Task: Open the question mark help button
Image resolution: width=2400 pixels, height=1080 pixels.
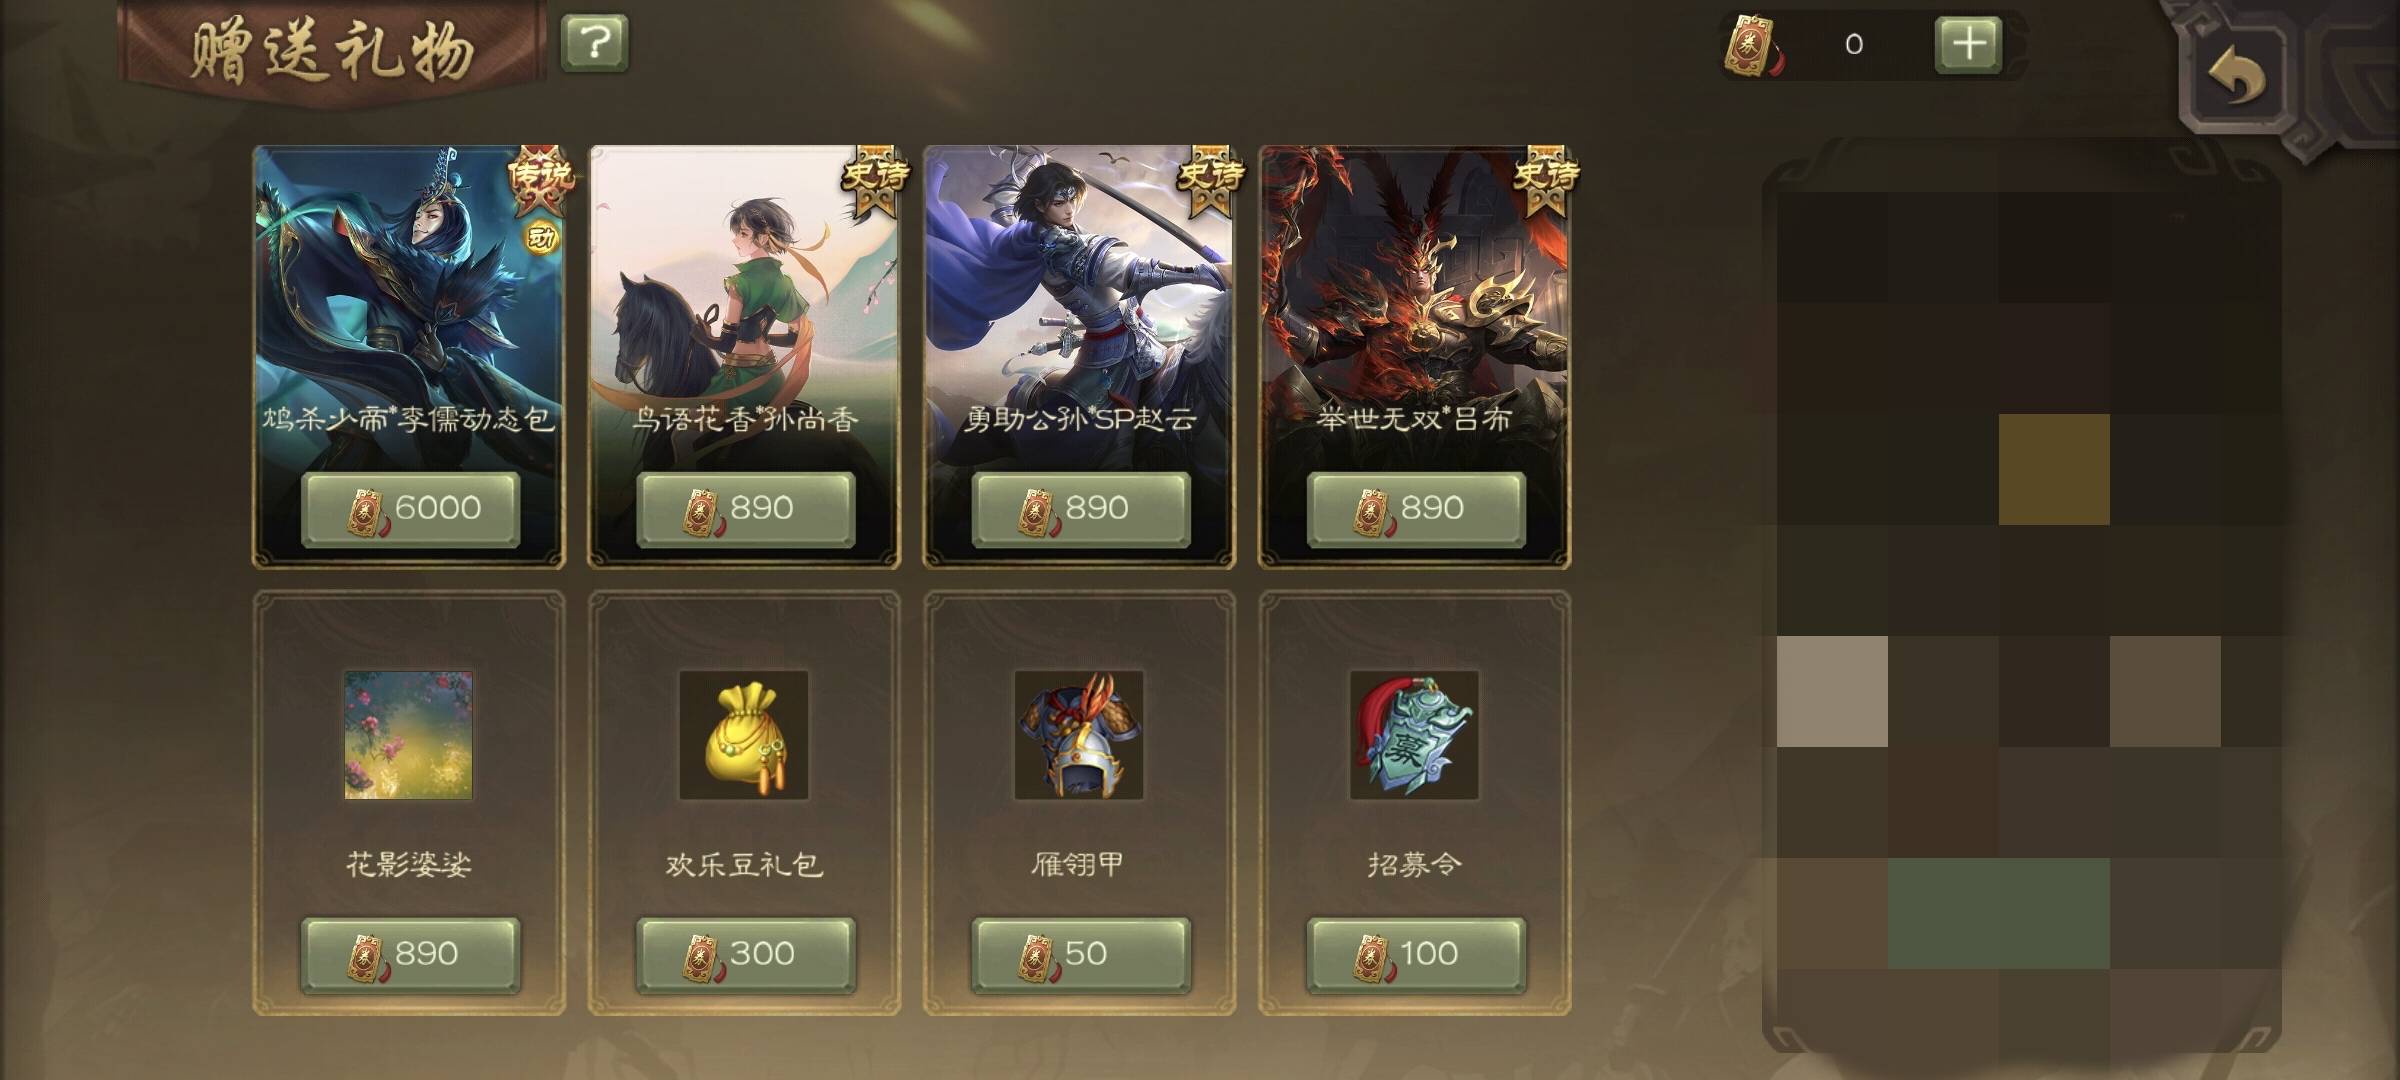Action: tap(595, 43)
